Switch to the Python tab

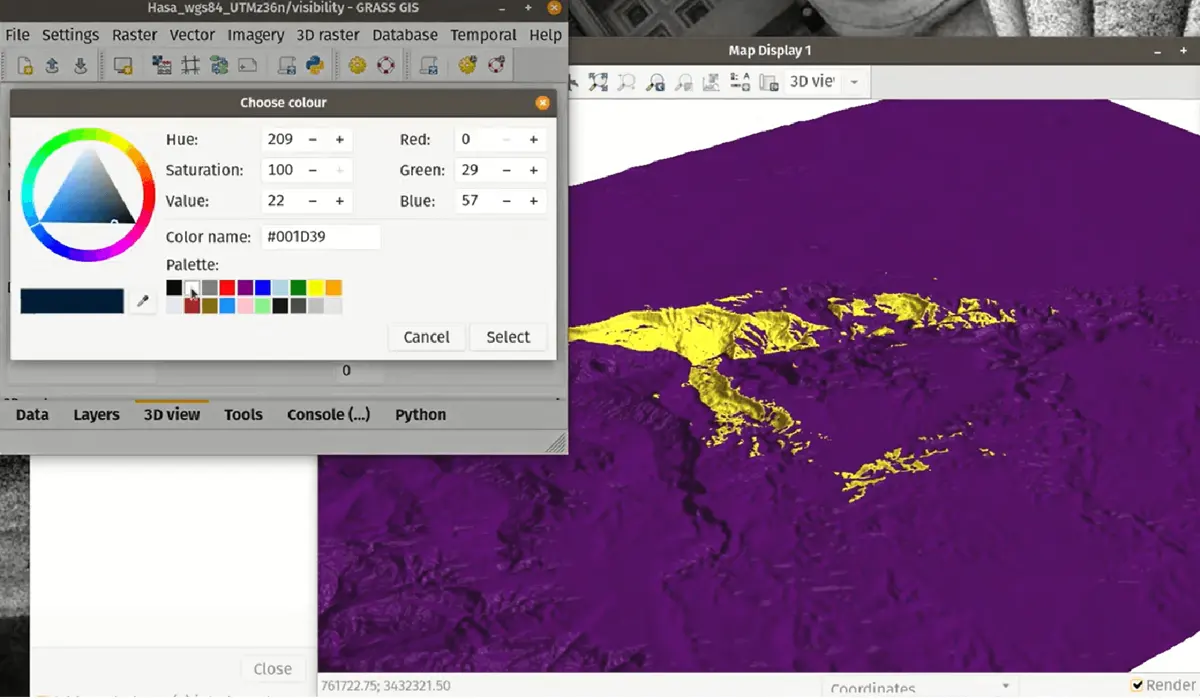(x=420, y=415)
